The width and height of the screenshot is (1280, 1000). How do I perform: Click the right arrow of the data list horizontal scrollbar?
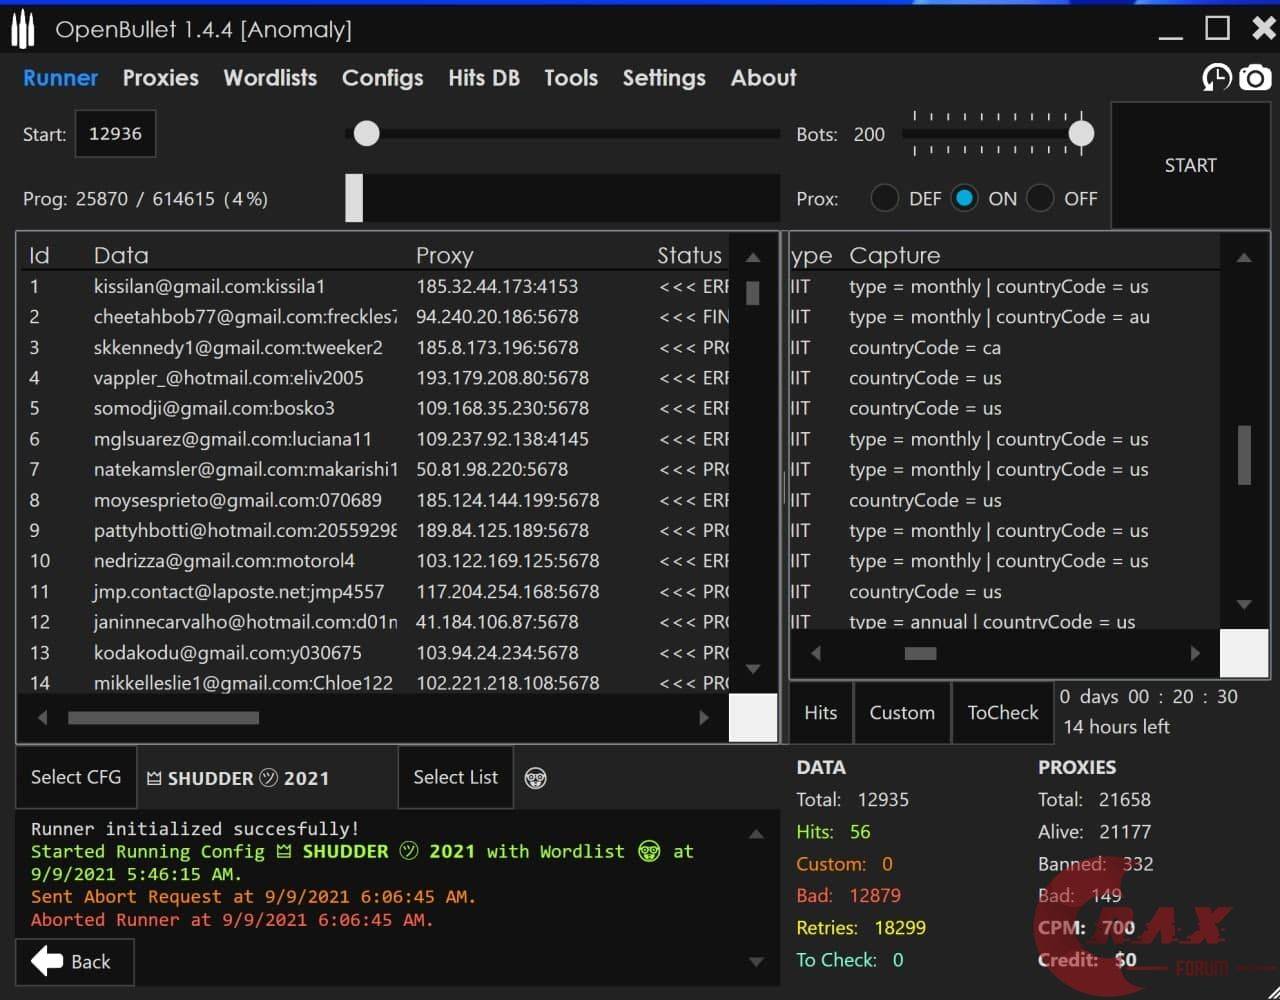coord(704,717)
